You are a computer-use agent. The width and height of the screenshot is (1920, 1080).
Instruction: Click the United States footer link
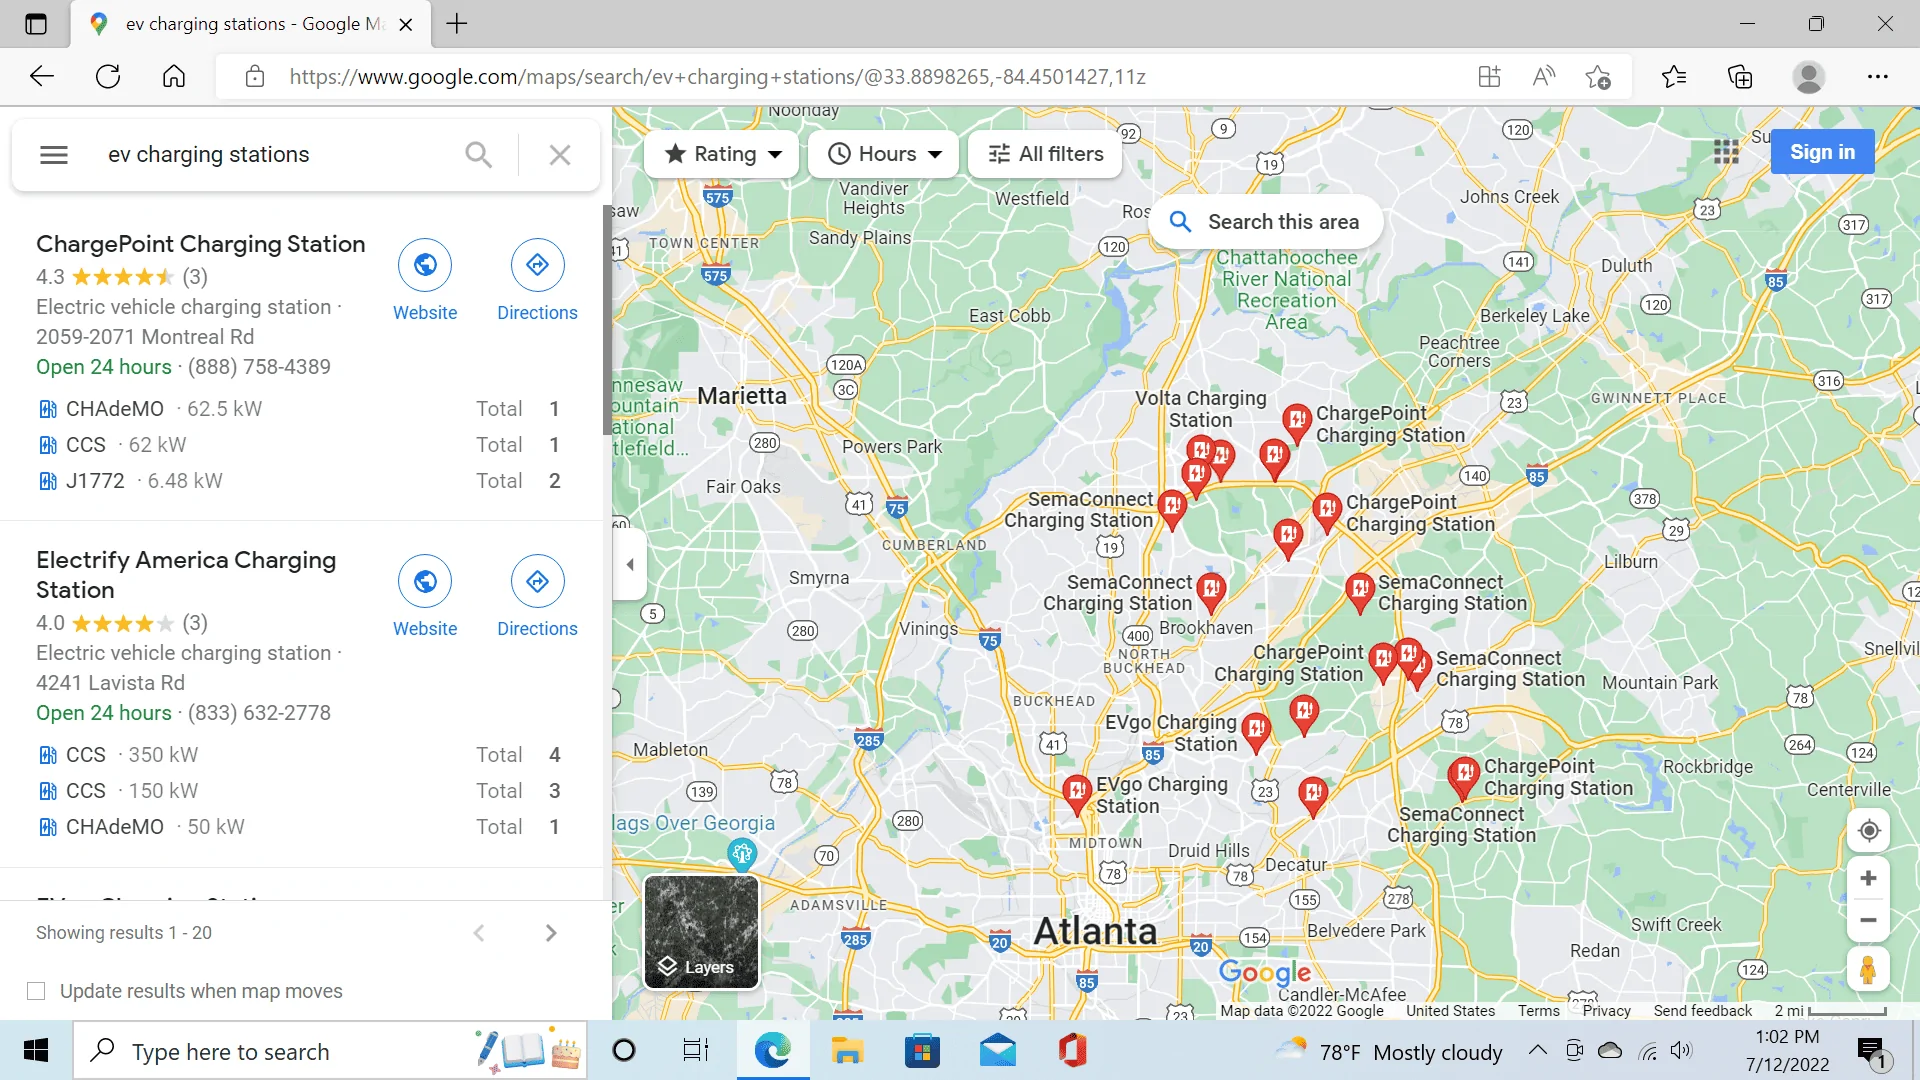coord(1450,1011)
